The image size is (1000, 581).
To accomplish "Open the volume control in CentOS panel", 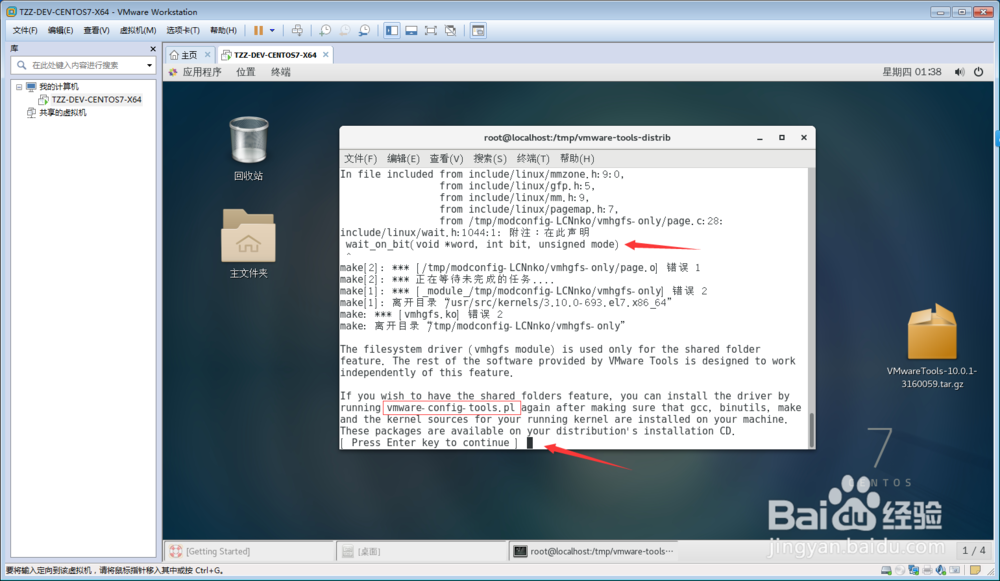I will pos(959,72).
